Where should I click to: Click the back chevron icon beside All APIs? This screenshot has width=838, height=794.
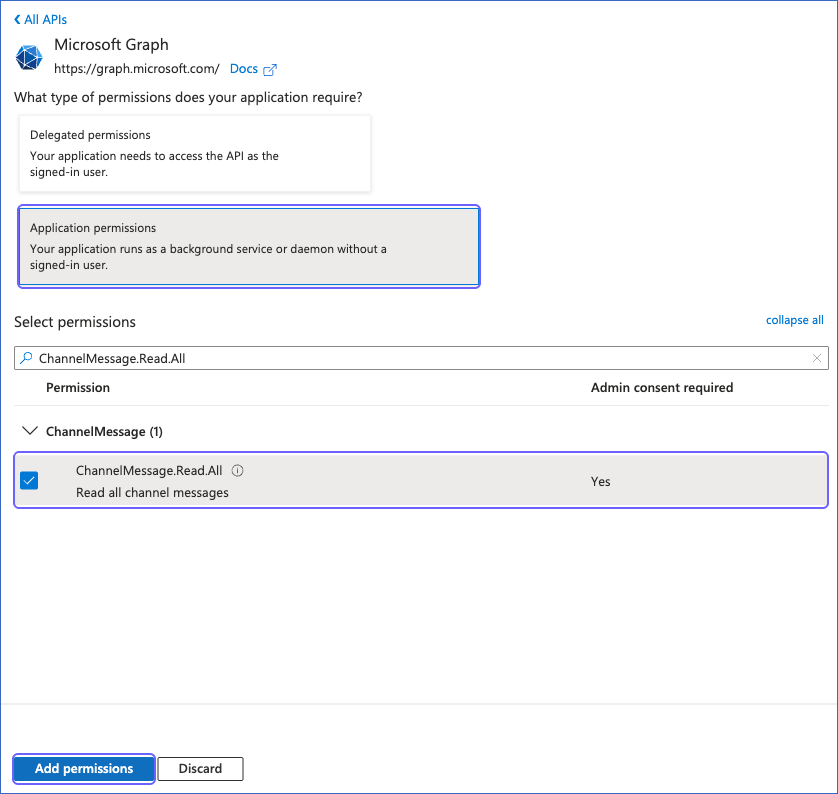(x=17, y=20)
